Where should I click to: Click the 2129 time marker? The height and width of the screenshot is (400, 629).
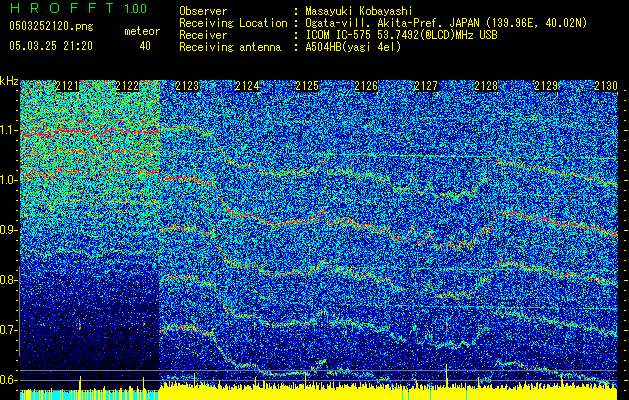[x=546, y=86]
